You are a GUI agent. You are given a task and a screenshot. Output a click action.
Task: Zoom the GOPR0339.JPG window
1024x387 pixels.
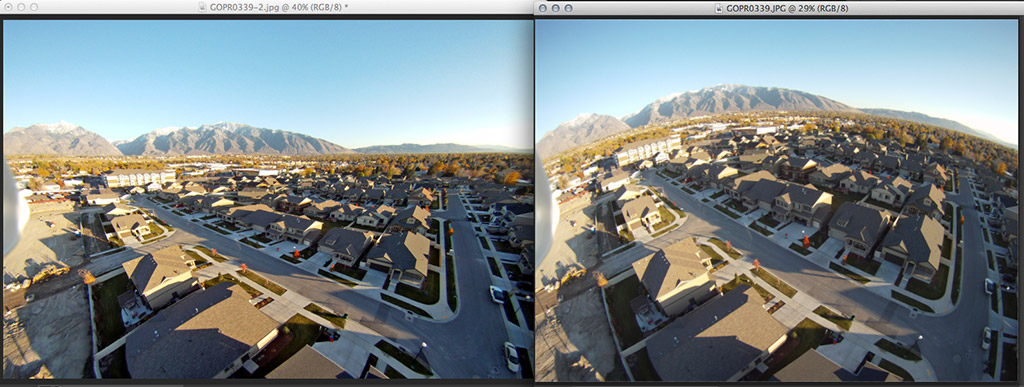568,8
